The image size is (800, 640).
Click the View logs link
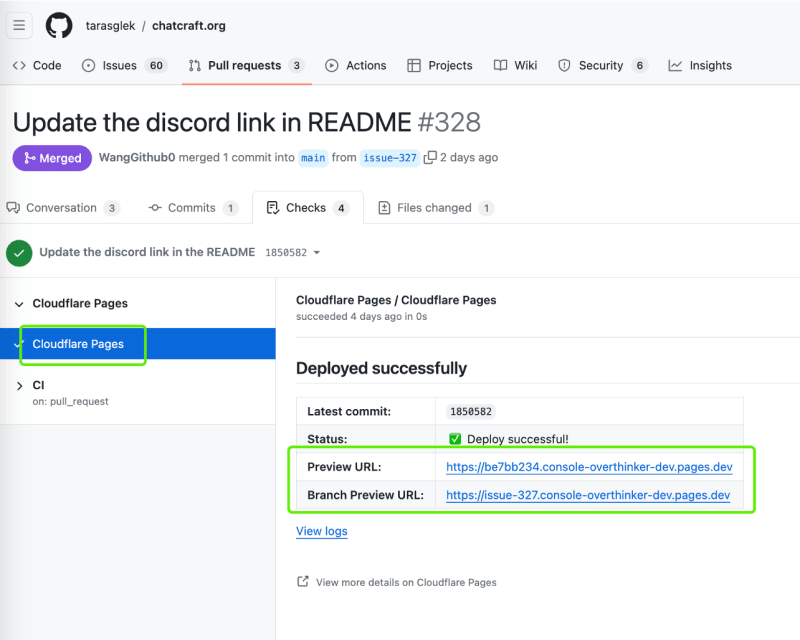(321, 531)
